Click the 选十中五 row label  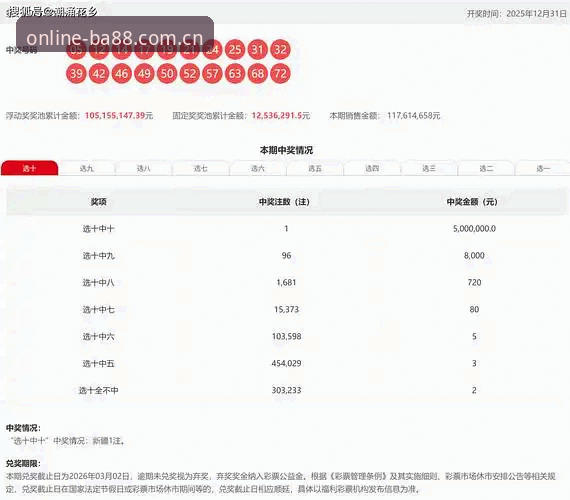click(99, 363)
